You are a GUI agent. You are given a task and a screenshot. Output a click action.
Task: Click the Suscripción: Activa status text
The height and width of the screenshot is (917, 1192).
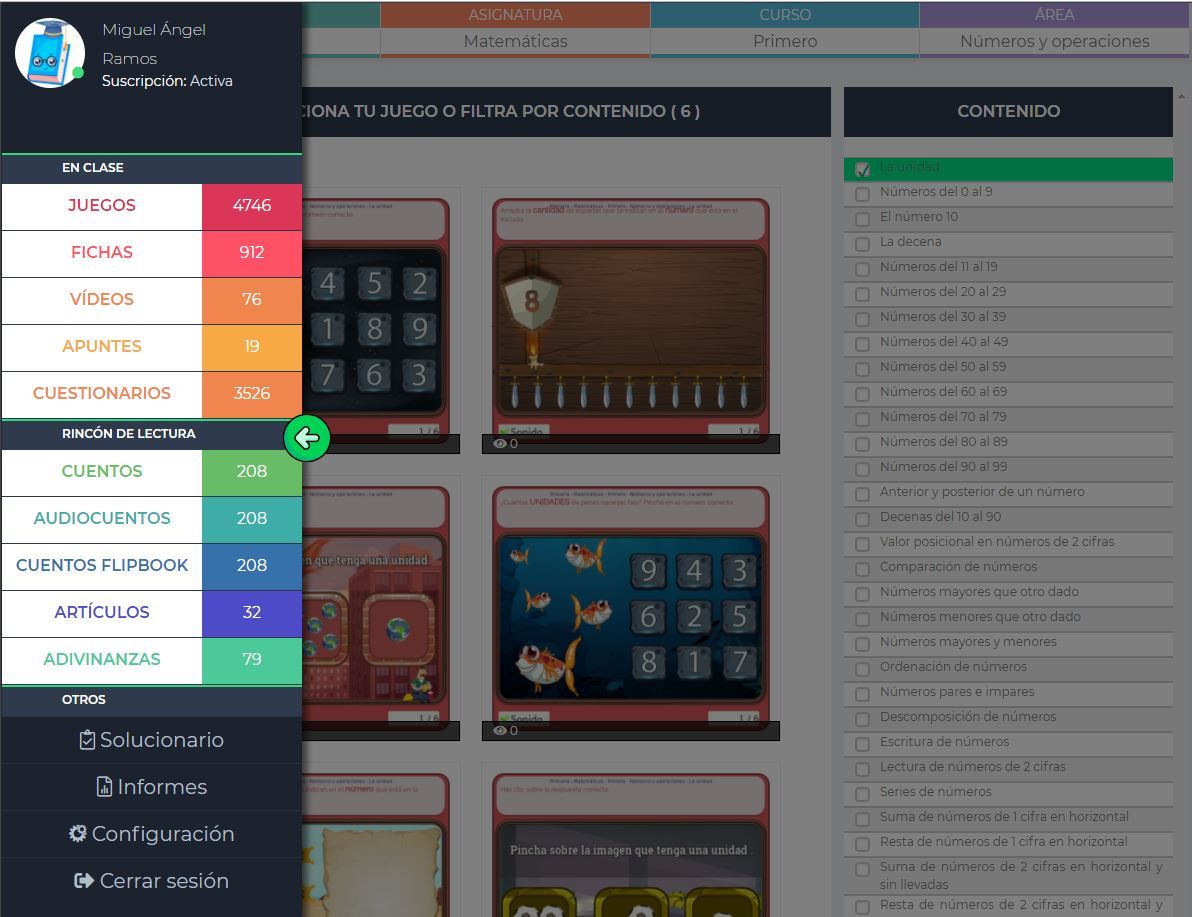(x=167, y=81)
